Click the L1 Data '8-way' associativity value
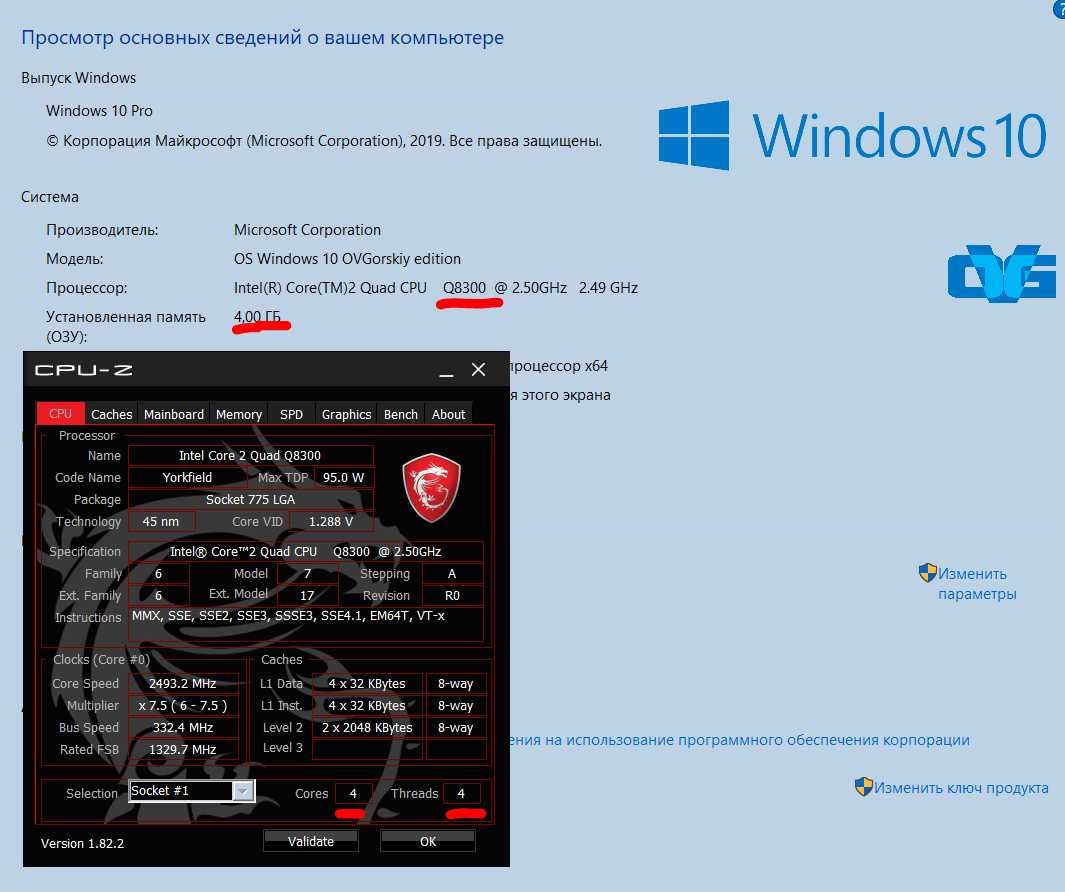The image size is (1065, 892). click(x=456, y=683)
